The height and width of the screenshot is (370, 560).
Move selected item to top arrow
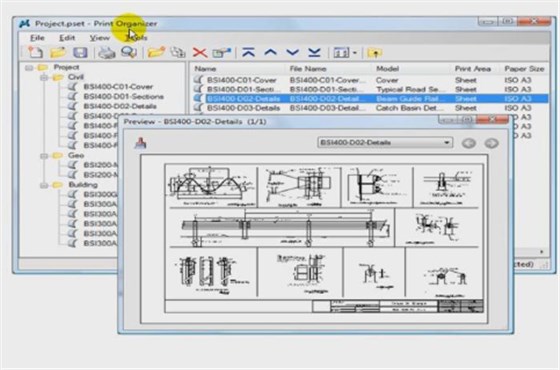249,52
